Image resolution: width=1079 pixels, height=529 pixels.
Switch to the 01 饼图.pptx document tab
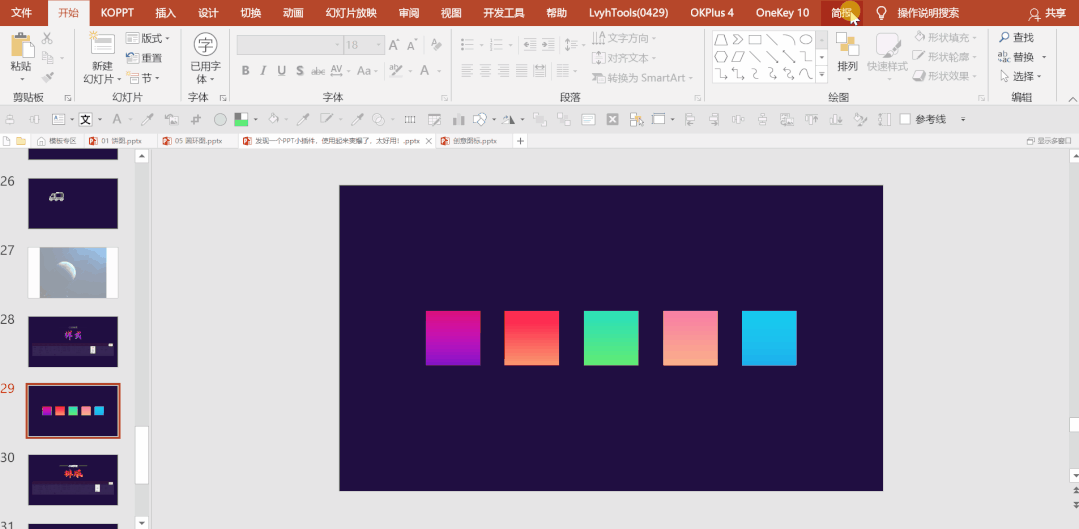tap(121, 141)
